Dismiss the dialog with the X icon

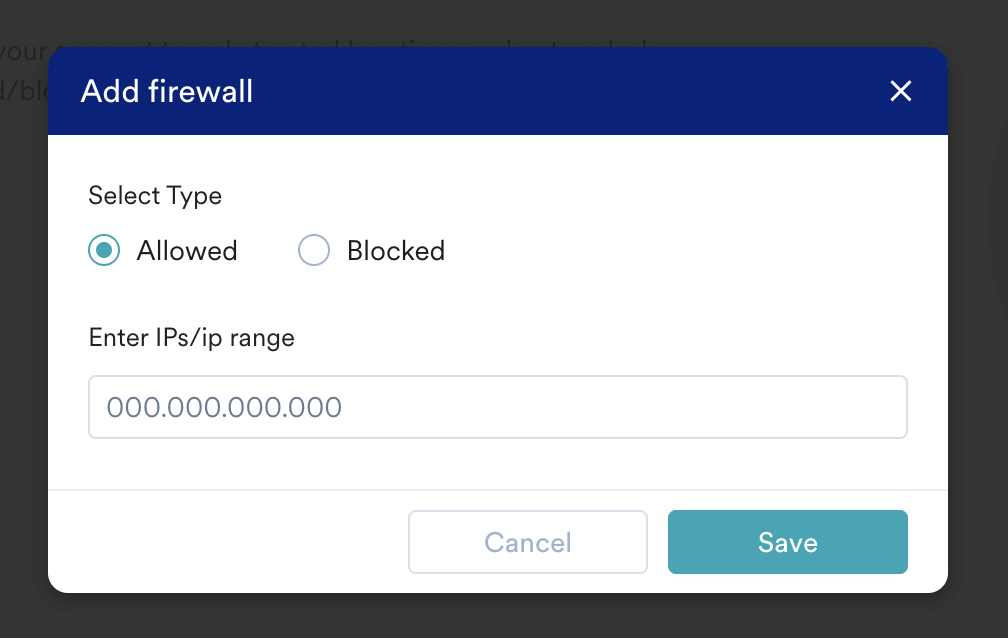pyautogui.click(x=900, y=91)
